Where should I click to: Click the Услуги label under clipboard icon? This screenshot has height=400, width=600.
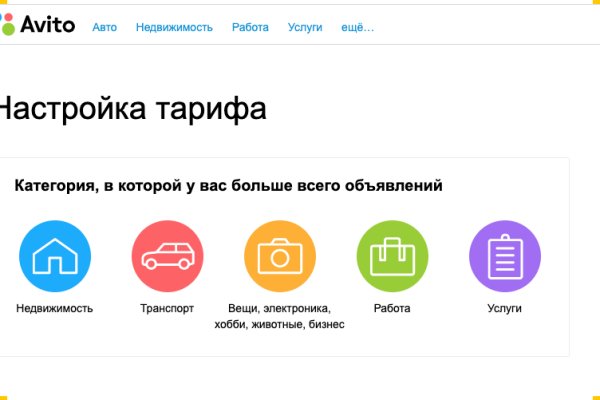click(505, 308)
